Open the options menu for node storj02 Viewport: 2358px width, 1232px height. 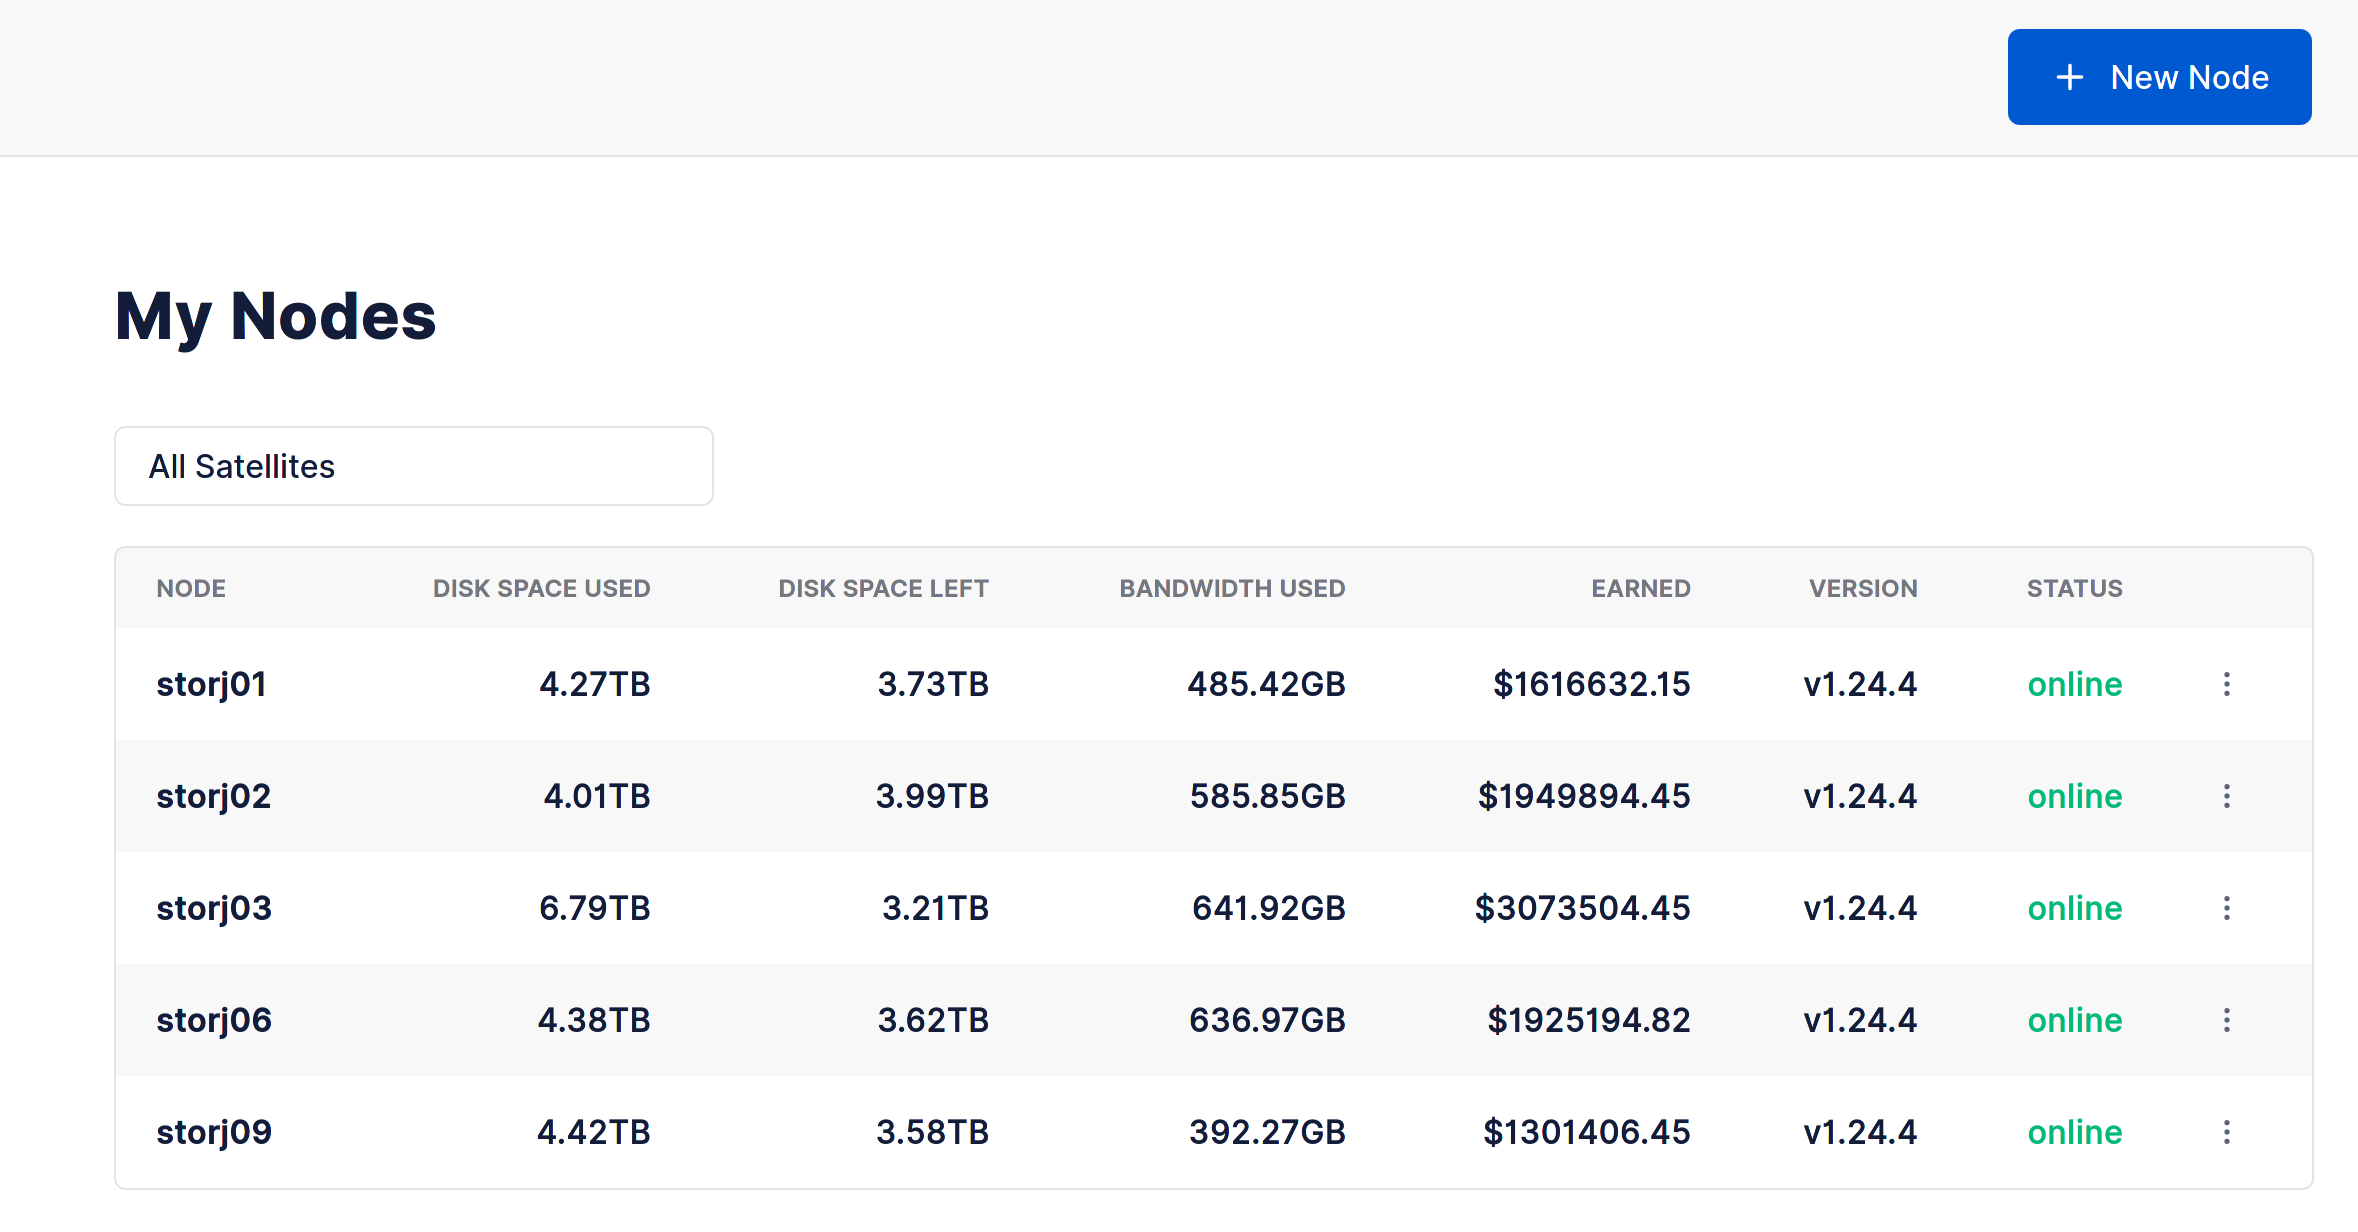point(2228,796)
